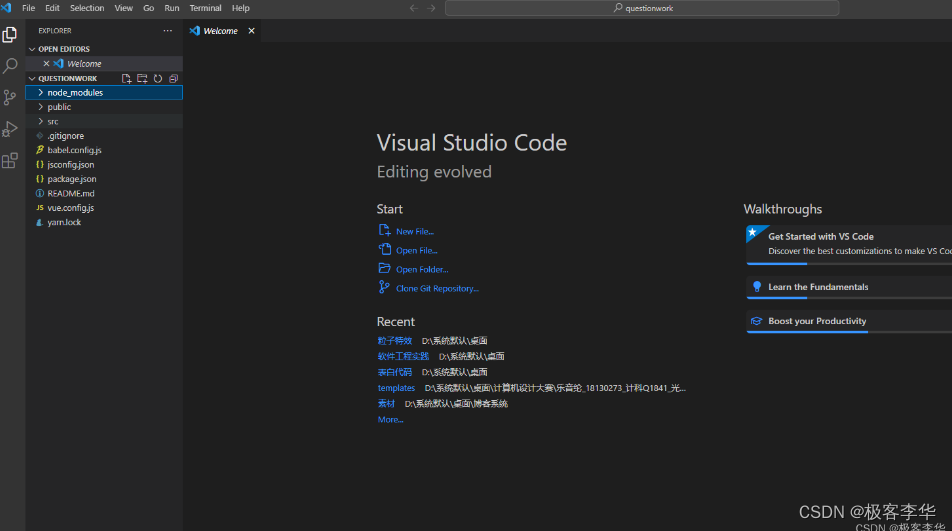Open yarn.lock file
This screenshot has width=952, height=531.
coord(104,222)
